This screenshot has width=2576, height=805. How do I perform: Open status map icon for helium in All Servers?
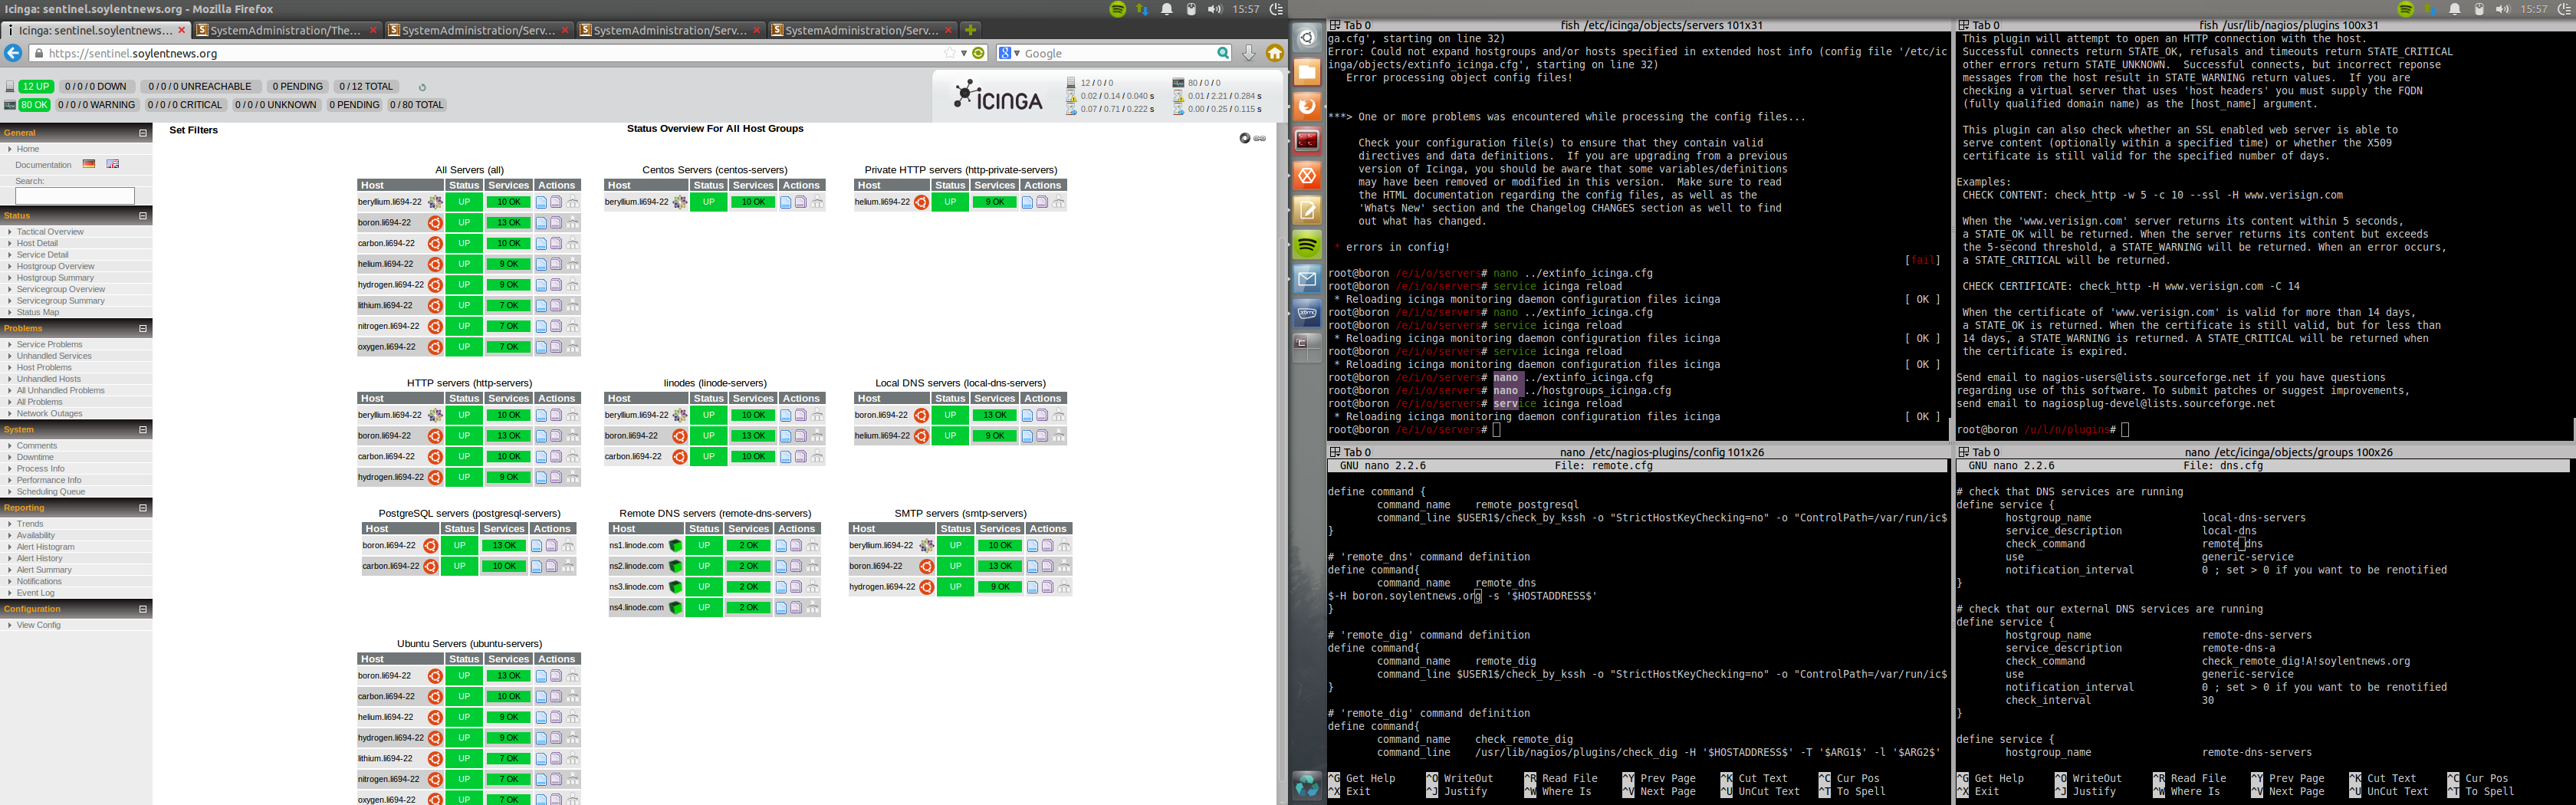click(x=573, y=265)
